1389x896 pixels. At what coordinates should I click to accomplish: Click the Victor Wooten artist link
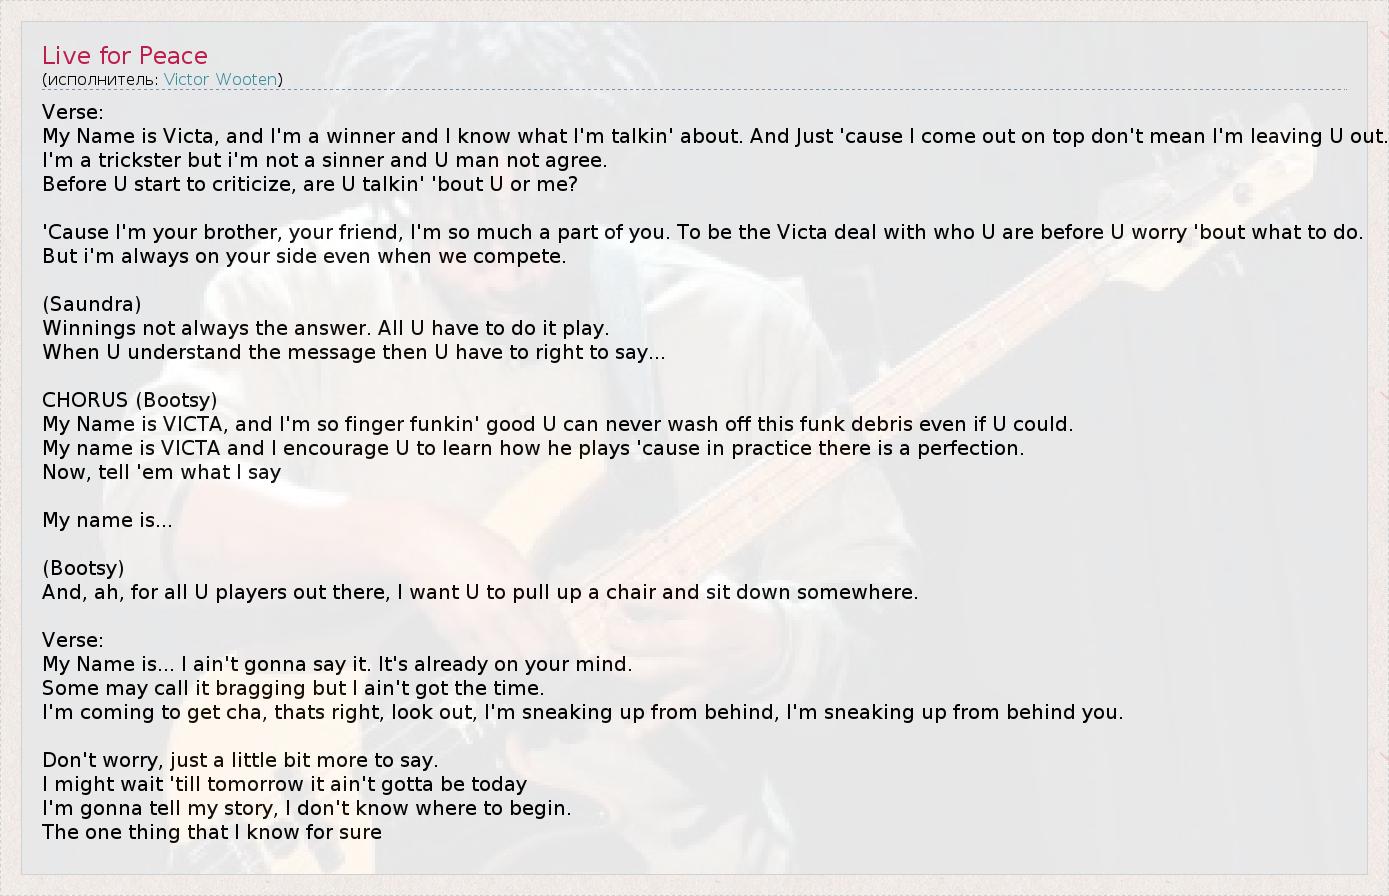pos(220,79)
